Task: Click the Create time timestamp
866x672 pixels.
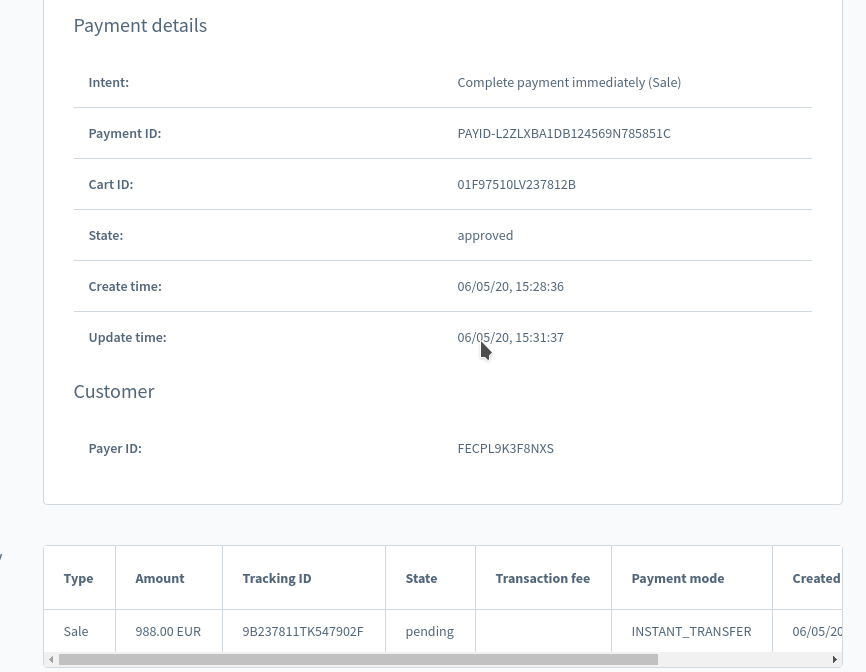Action: coord(511,286)
